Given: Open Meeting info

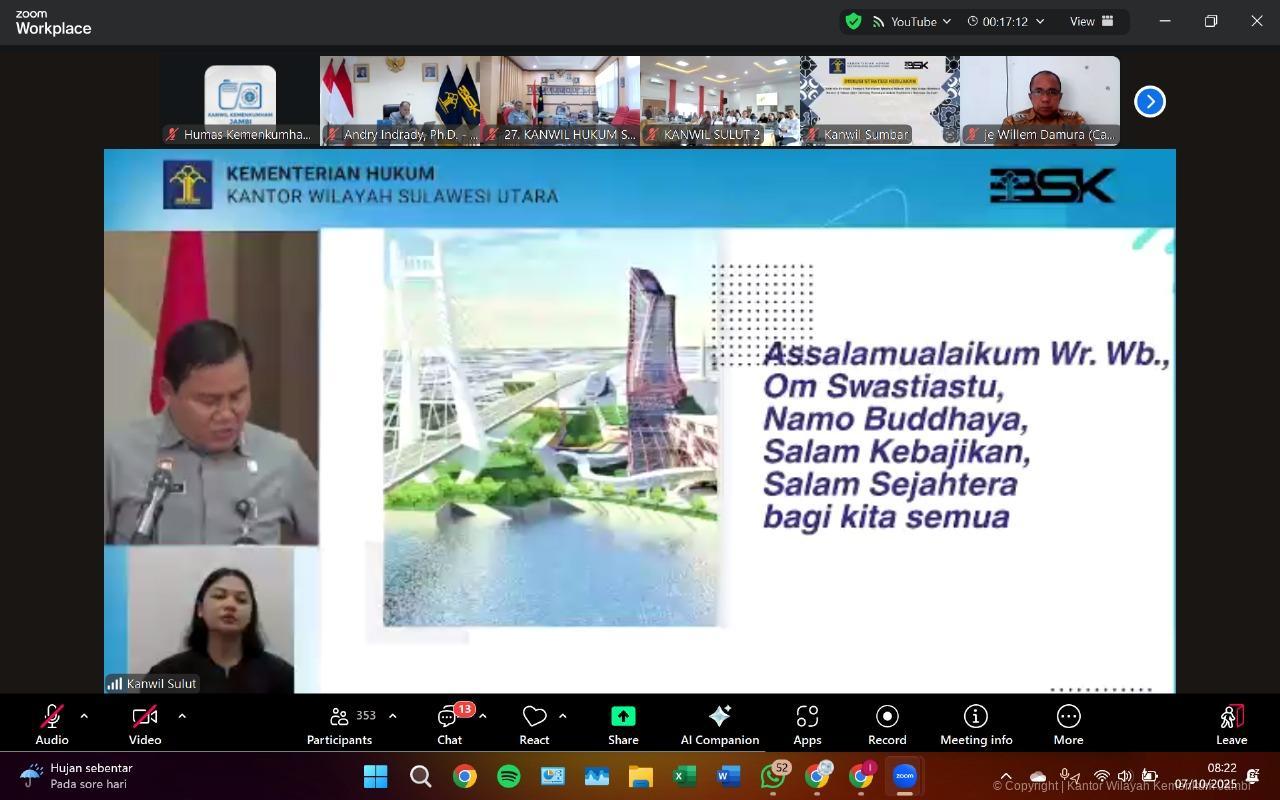Looking at the screenshot, I should (x=975, y=724).
